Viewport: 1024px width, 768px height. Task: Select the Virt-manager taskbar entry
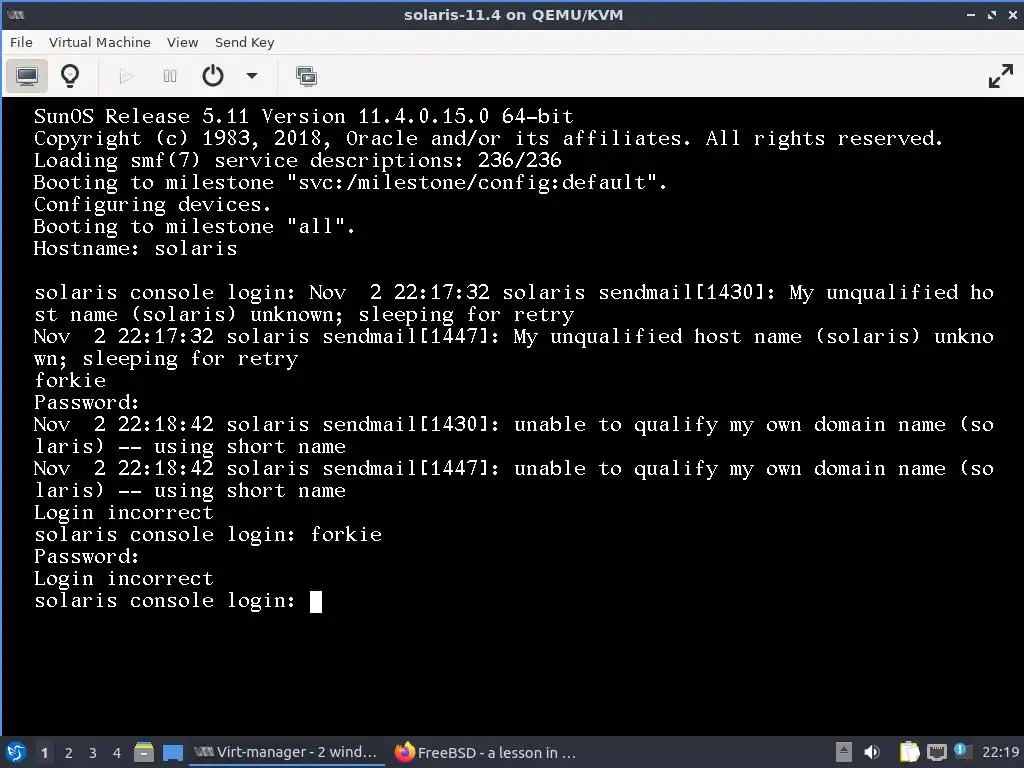[285, 752]
